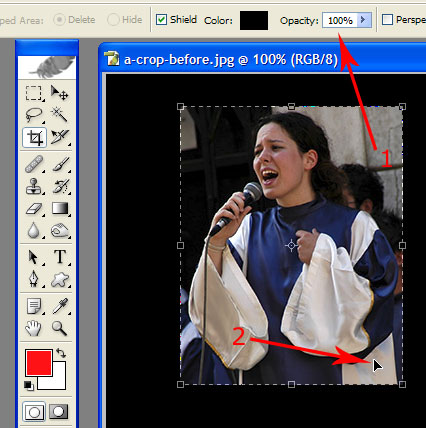426x428 pixels.
Task: Click the red foreground color swatch
Action: (39, 363)
